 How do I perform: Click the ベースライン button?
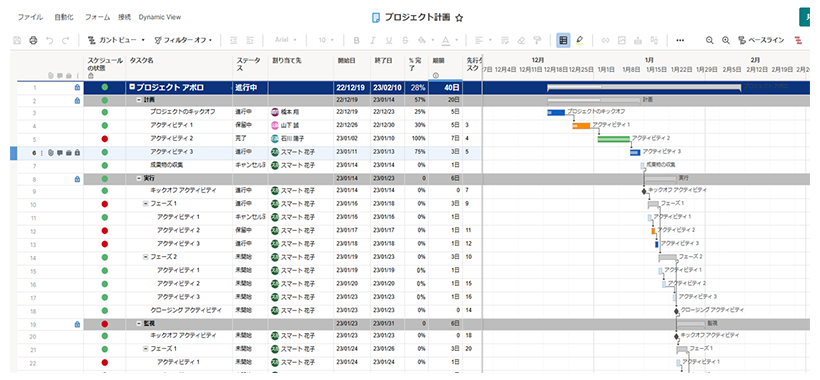pyautogui.click(x=761, y=40)
